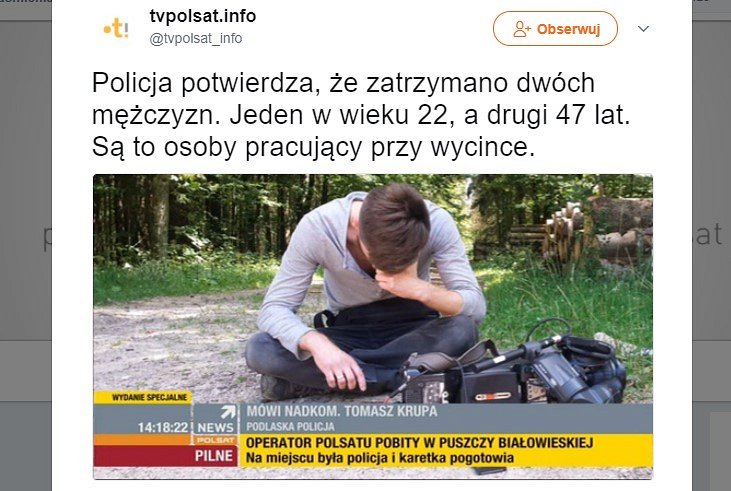Viewport: 731px width, 491px height.
Task: Expand the tweet options chevron
Action: point(643,29)
